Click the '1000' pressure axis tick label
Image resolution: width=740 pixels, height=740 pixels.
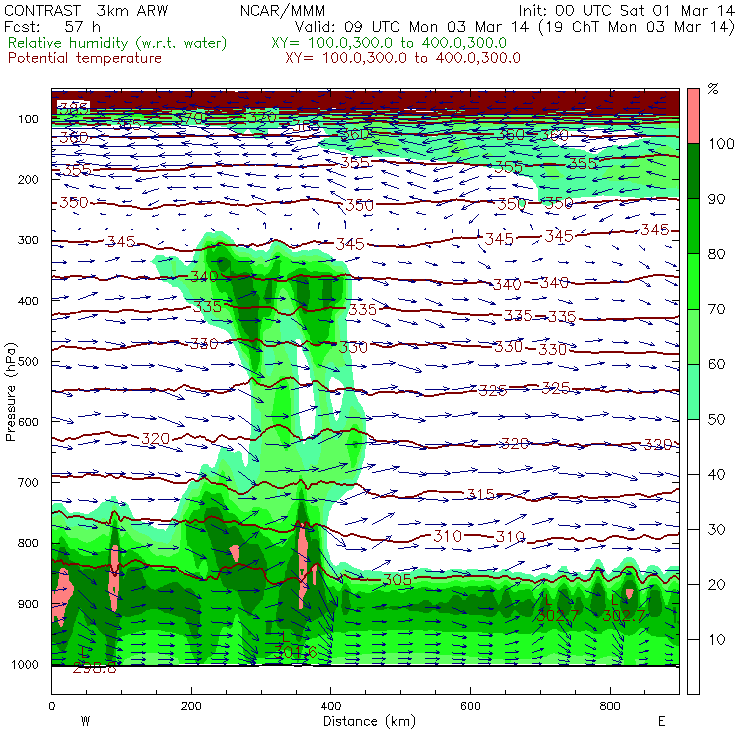click(x=25, y=664)
